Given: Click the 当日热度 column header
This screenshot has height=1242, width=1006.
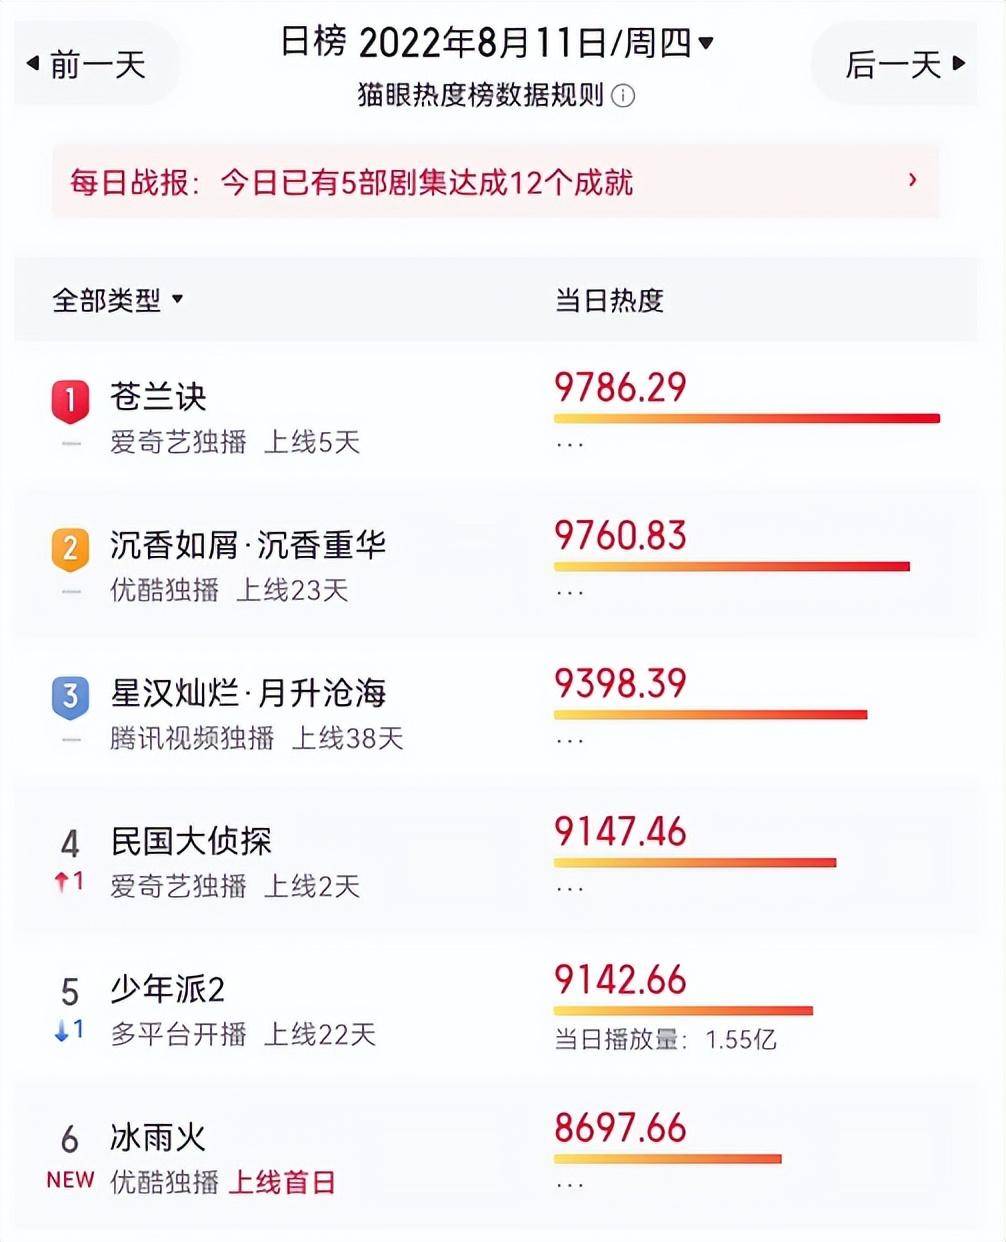Looking at the screenshot, I should (x=609, y=300).
